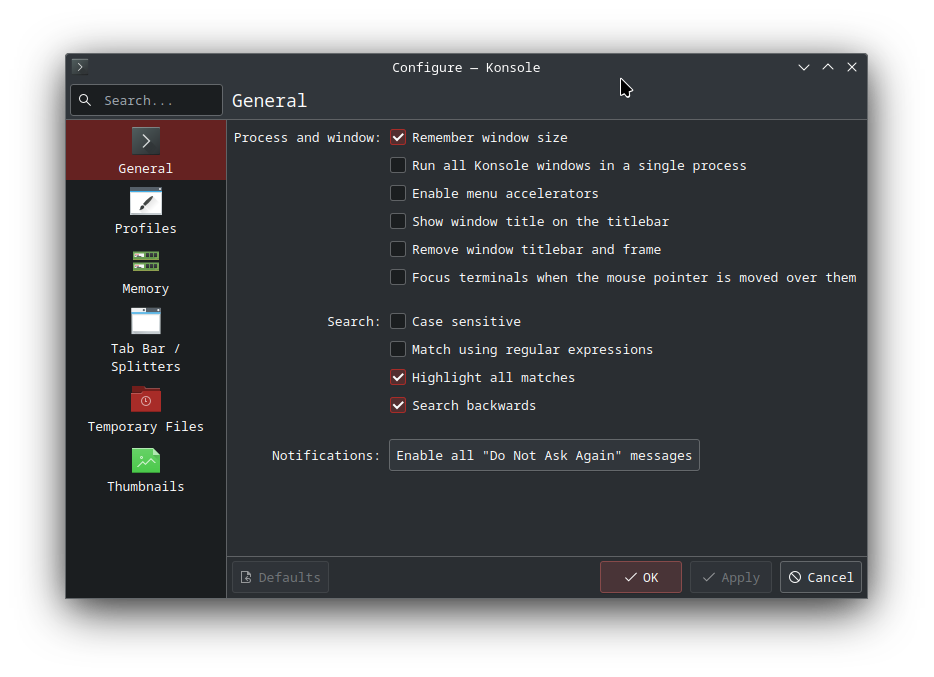Enable Remove window titlebar and frame
This screenshot has width=934, height=677.
click(398, 250)
